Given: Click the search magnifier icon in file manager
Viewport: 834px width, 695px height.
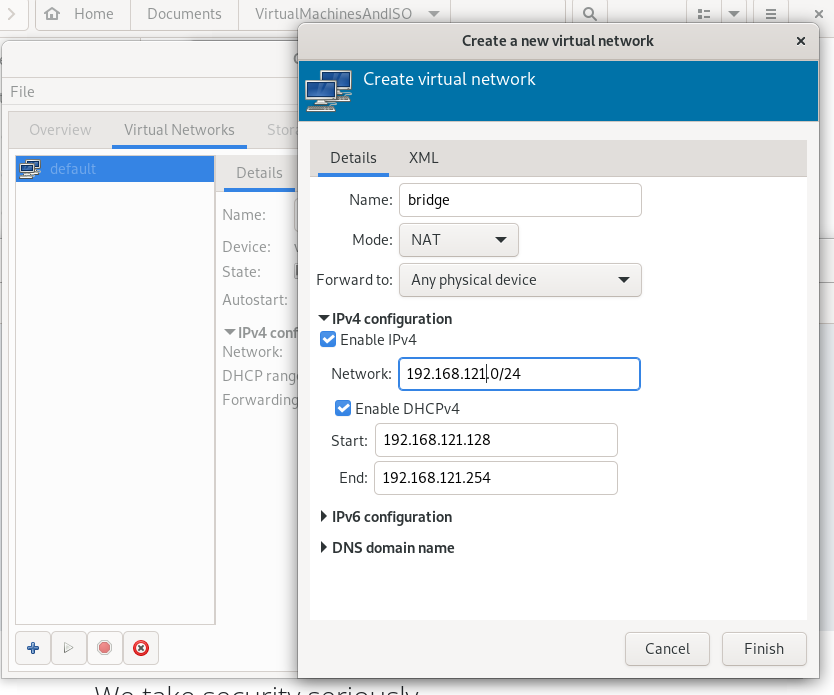Looking at the screenshot, I should click(590, 14).
